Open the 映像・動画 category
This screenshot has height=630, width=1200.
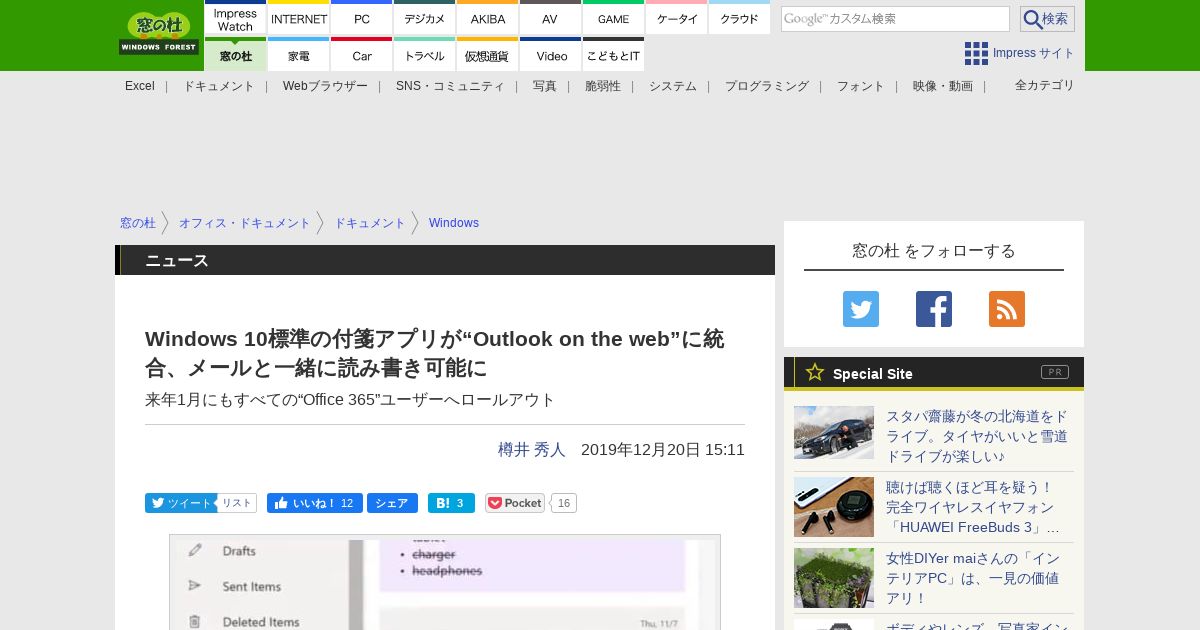pyautogui.click(x=943, y=86)
